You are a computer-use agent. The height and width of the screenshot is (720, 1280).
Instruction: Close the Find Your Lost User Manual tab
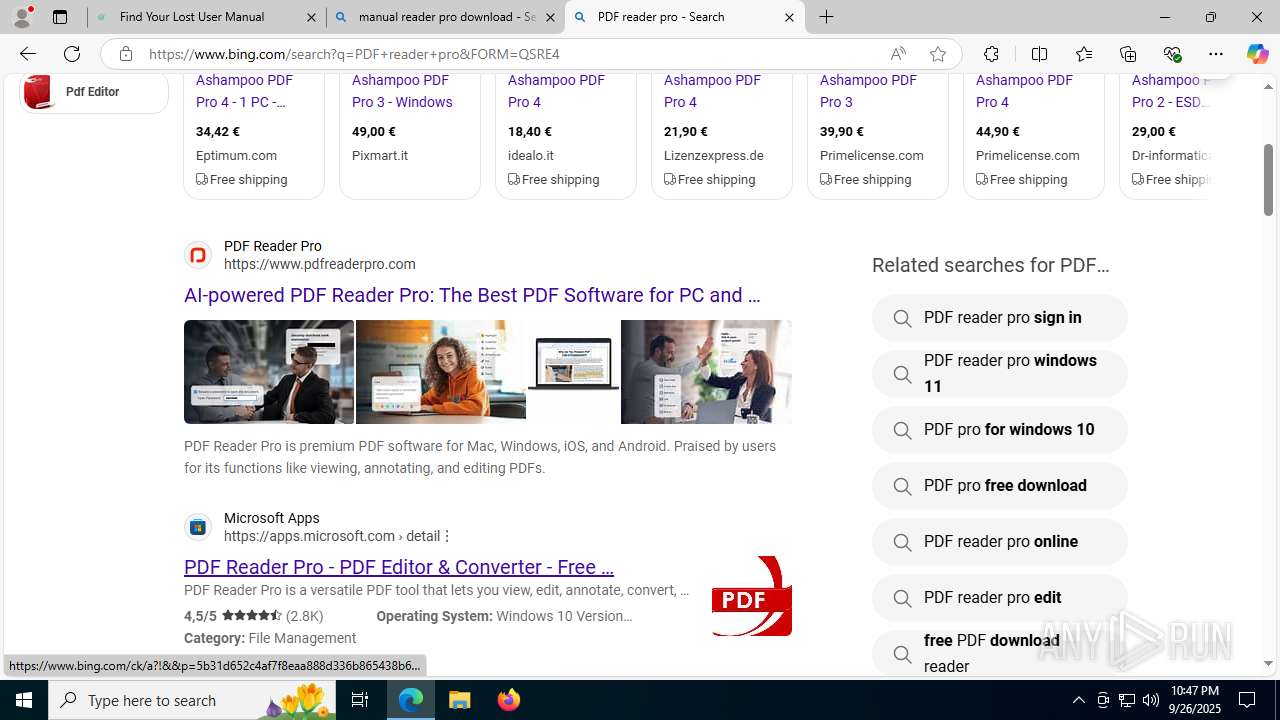pyautogui.click(x=311, y=17)
